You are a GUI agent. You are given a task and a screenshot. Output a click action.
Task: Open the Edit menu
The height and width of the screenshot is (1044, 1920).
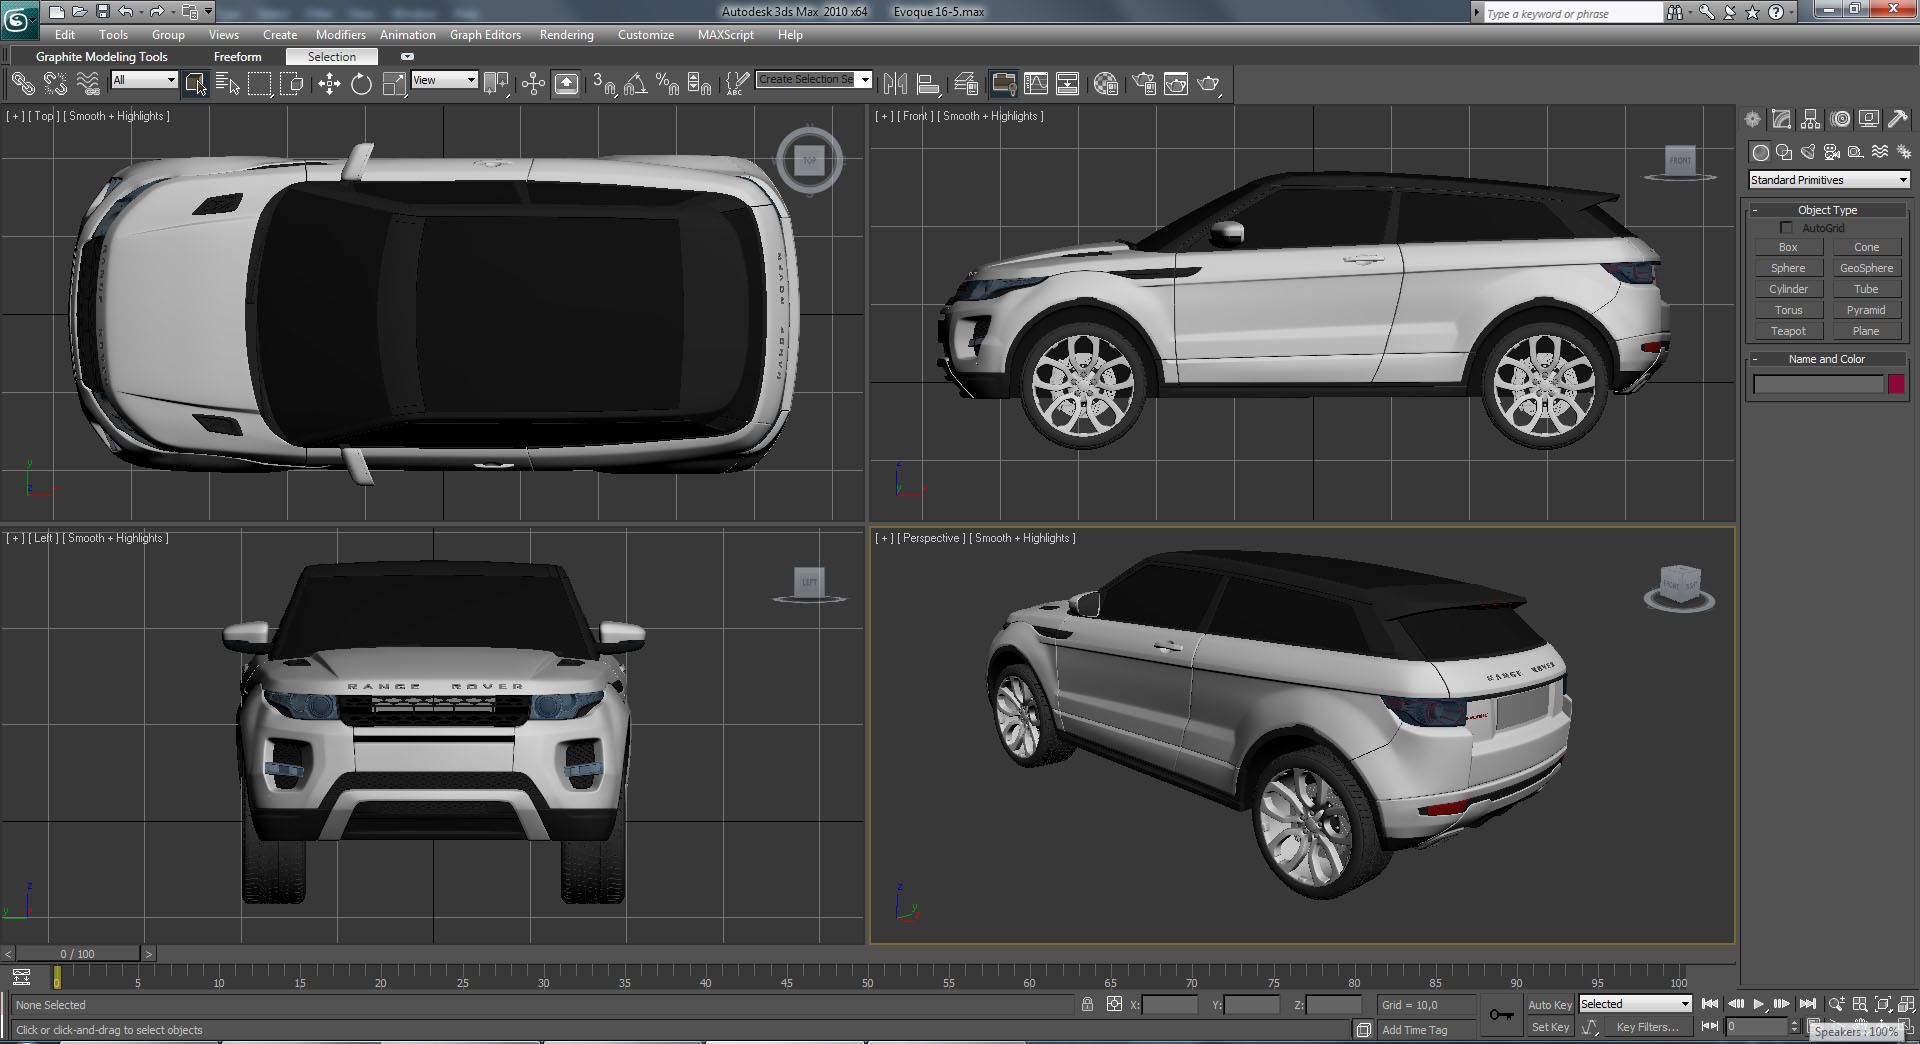click(65, 35)
